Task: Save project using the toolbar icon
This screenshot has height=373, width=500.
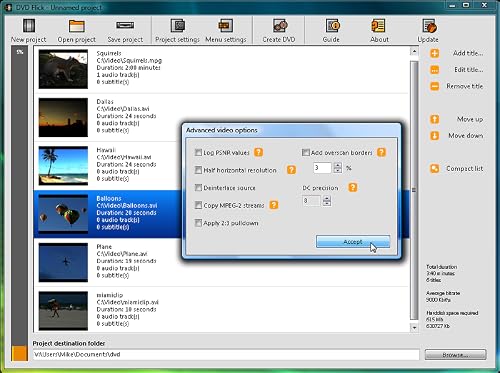Action: click(125, 25)
